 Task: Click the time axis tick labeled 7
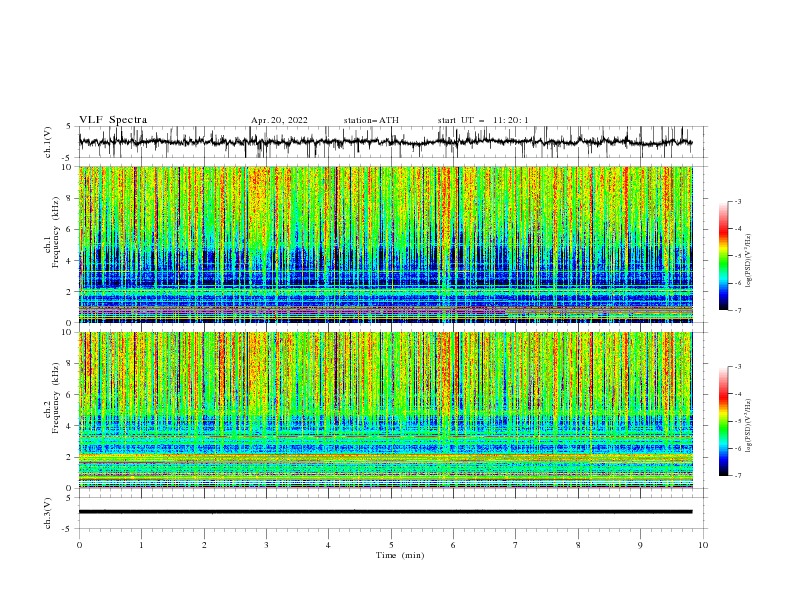(516, 545)
